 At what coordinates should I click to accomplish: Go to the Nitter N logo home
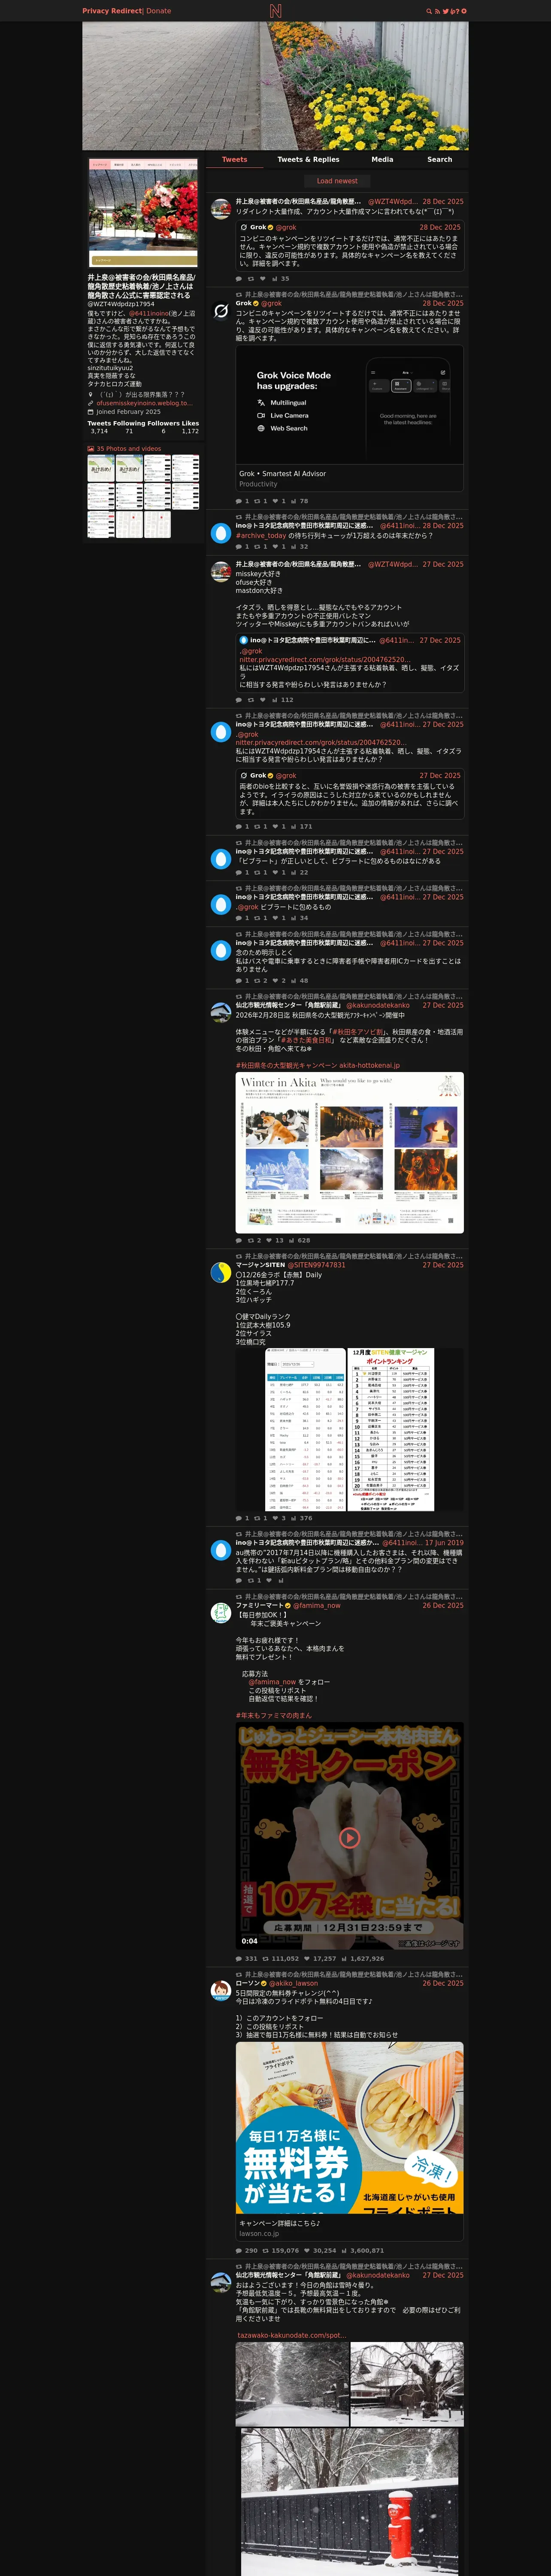[275, 11]
